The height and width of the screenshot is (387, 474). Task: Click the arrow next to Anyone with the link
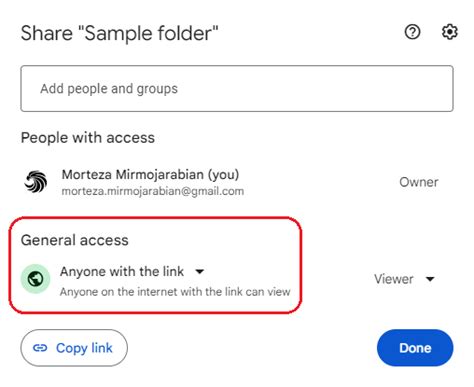pyautogui.click(x=200, y=271)
